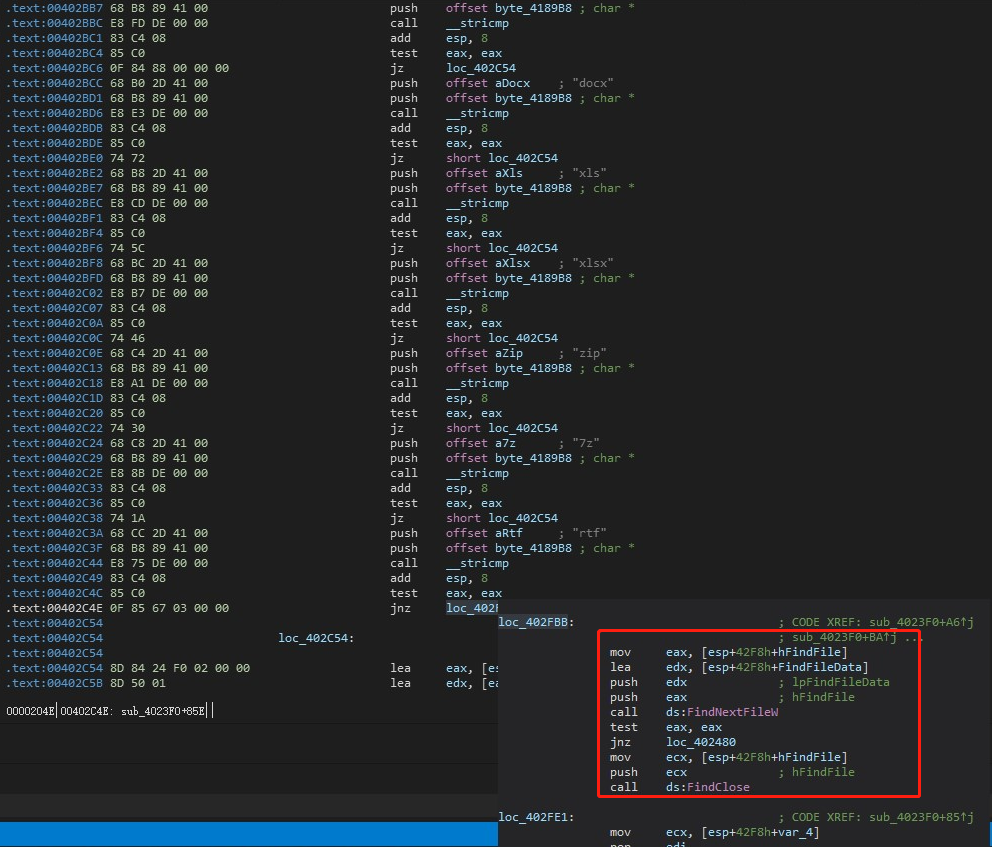Select the "loc_402FE1:" label in popup
Image resolution: width=992 pixels, height=847 pixels.
coord(536,817)
